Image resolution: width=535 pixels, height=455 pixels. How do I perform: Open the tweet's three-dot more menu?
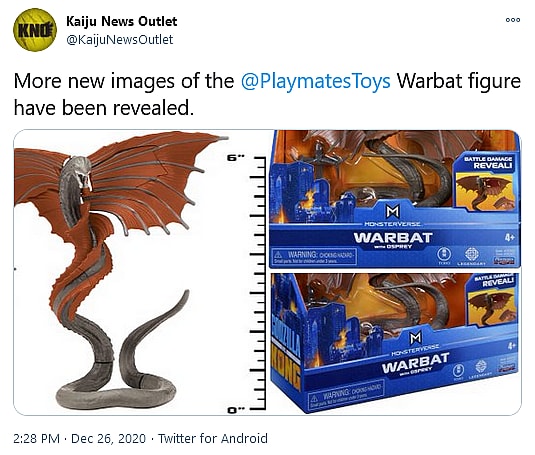(513, 20)
